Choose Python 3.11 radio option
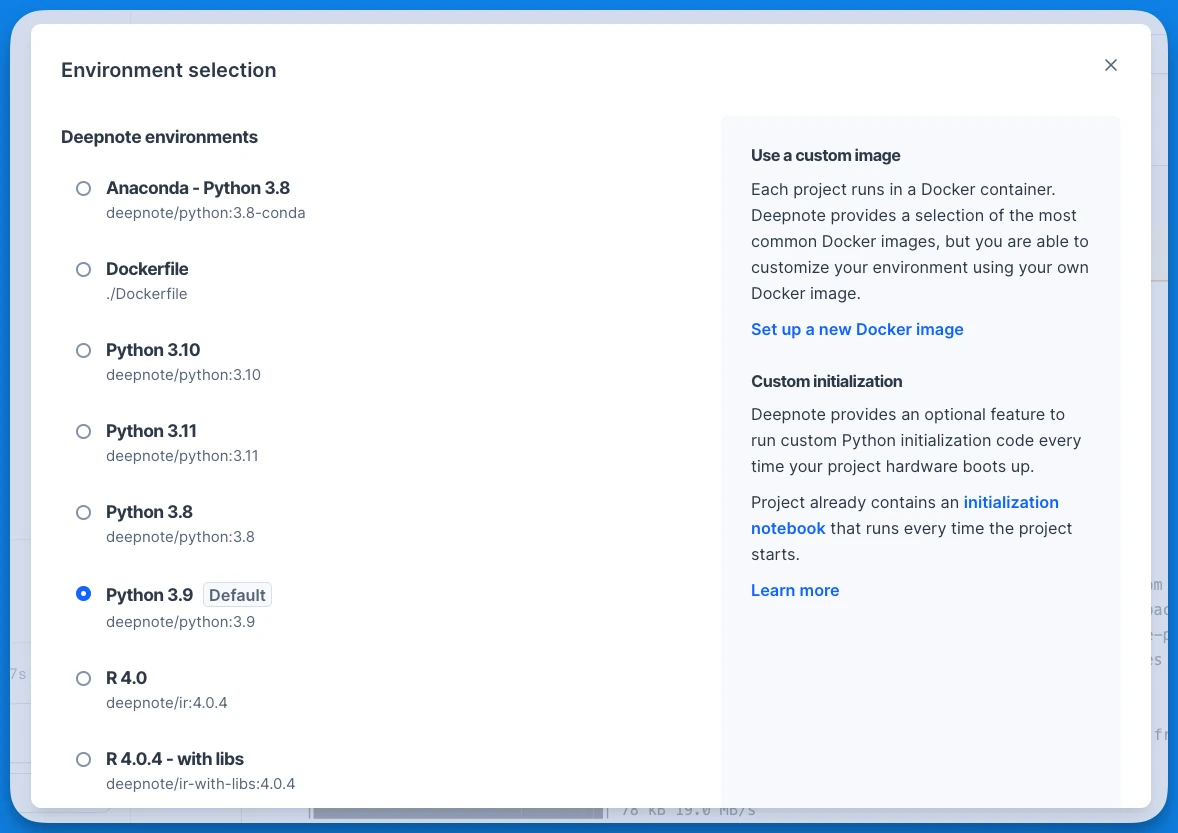 [x=83, y=432]
